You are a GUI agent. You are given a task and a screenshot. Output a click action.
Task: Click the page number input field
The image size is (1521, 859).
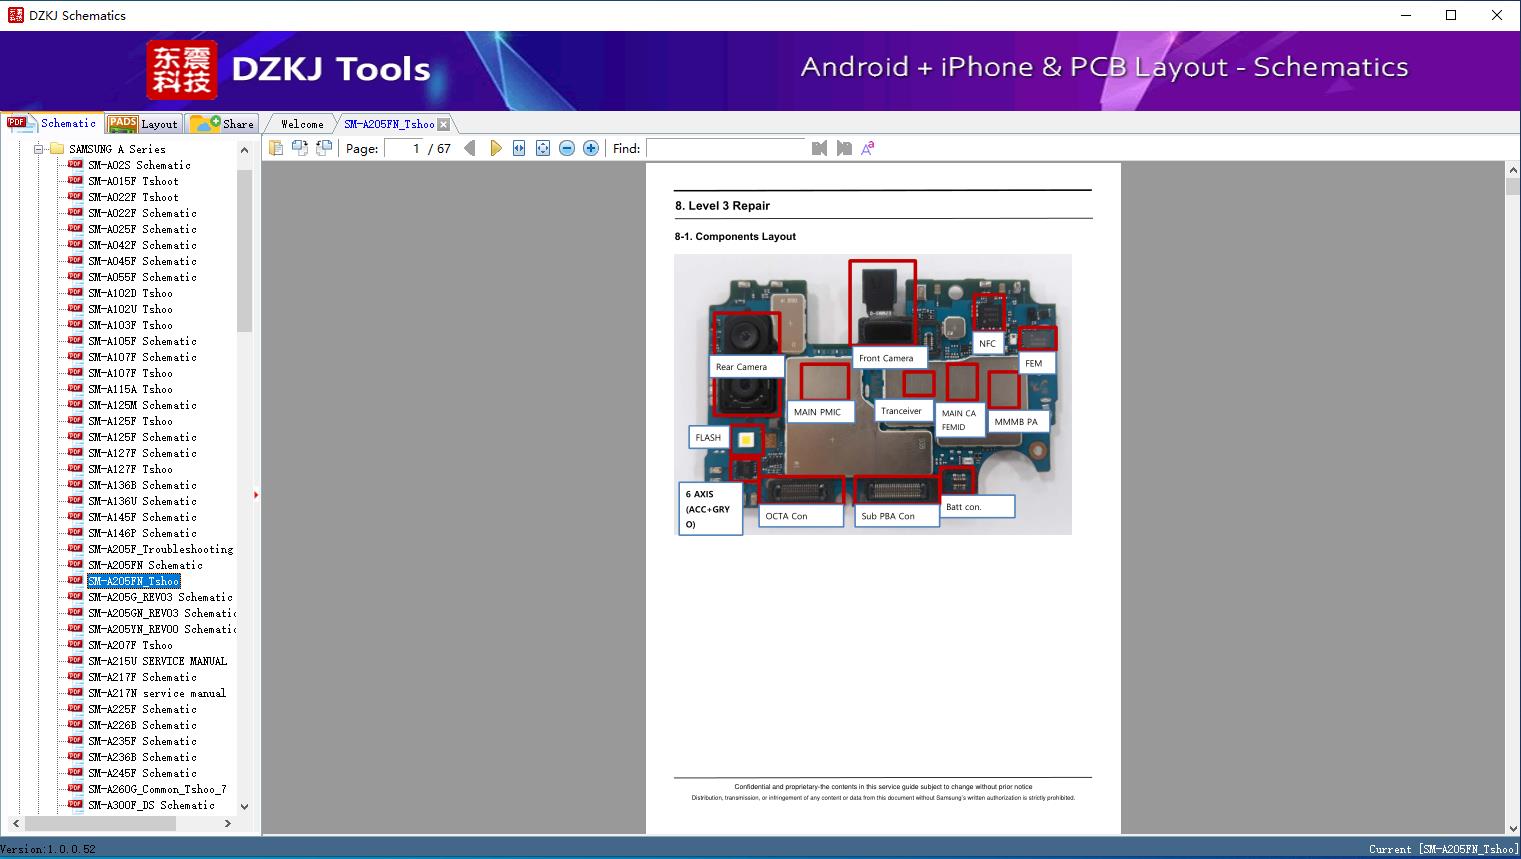[x=402, y=148]
